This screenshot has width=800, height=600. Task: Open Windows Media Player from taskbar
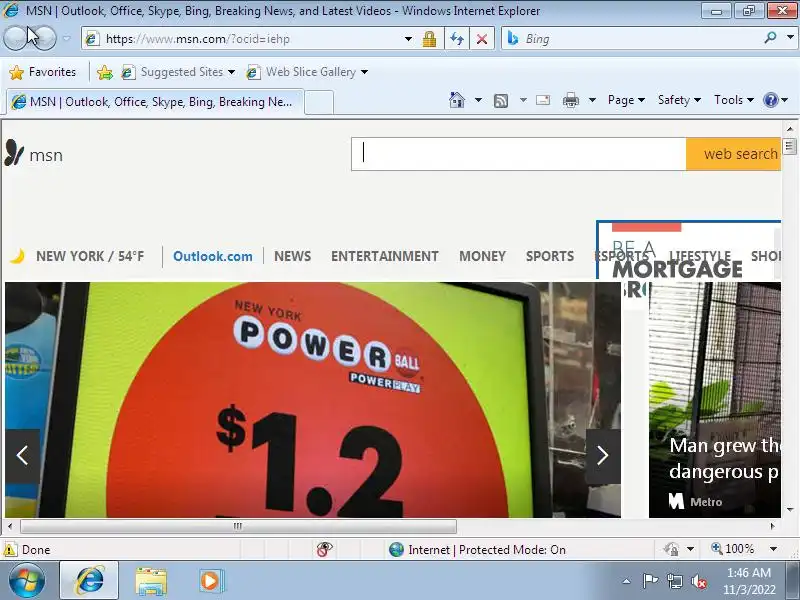(x=211, y=581)
